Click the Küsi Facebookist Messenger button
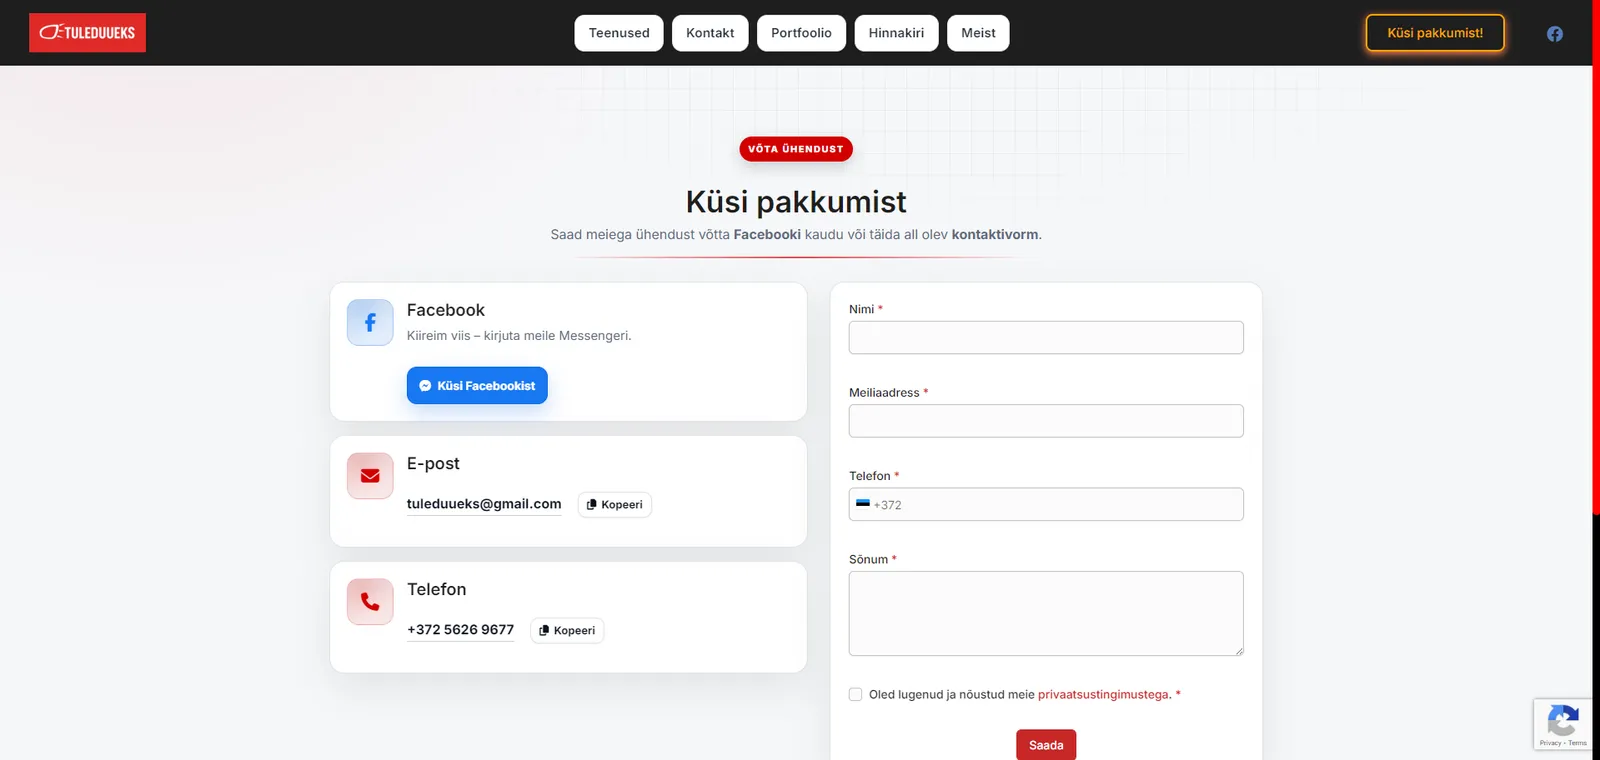This screenshot has width=1600, height=760. (x=477, y=386)
